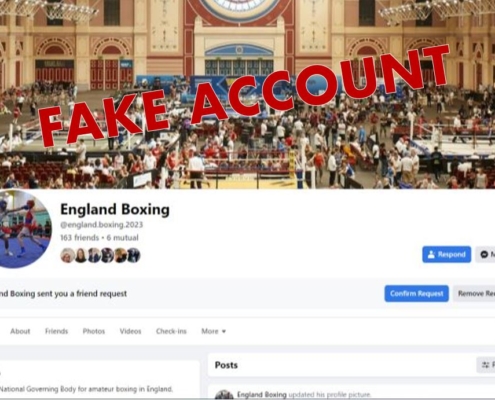Open Messenger icon button beside Respond
The width and height of the screenshot is (495, 400).
click(485, 254)
